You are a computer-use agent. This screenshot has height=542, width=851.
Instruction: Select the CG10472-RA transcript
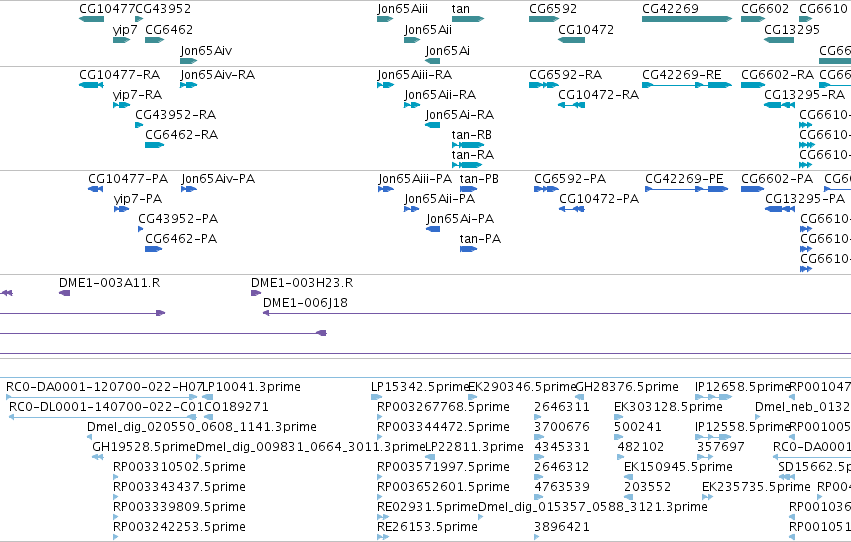click(571, 105)
